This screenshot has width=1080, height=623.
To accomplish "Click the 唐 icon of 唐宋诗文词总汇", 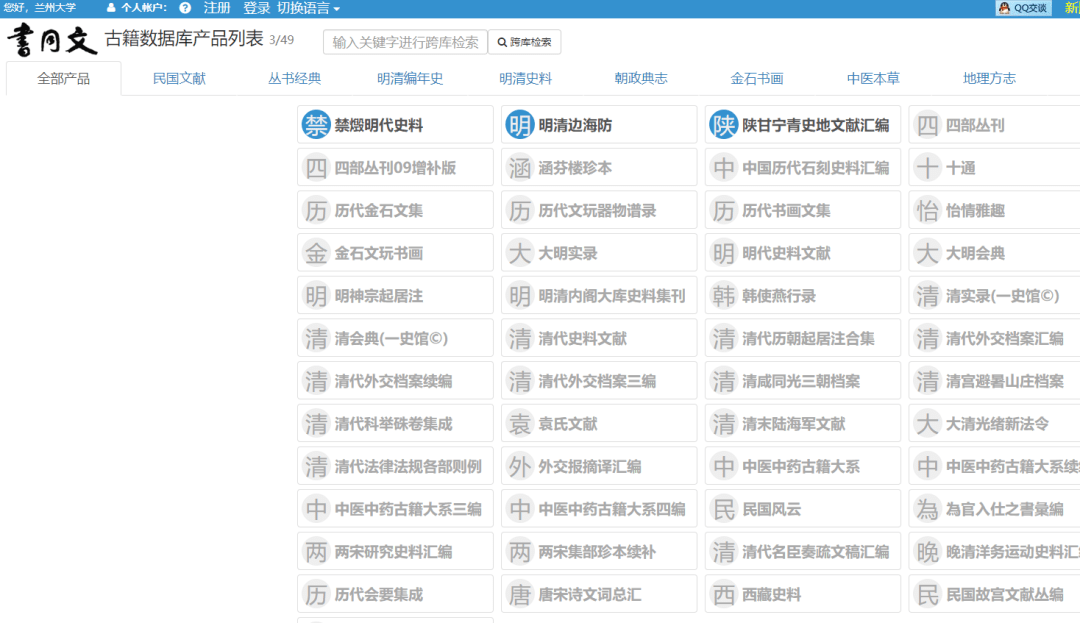I will (x=520, y=595).
